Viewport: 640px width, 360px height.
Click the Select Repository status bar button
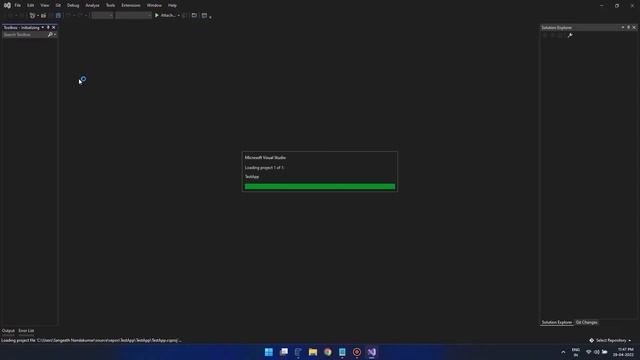(610, 340)
